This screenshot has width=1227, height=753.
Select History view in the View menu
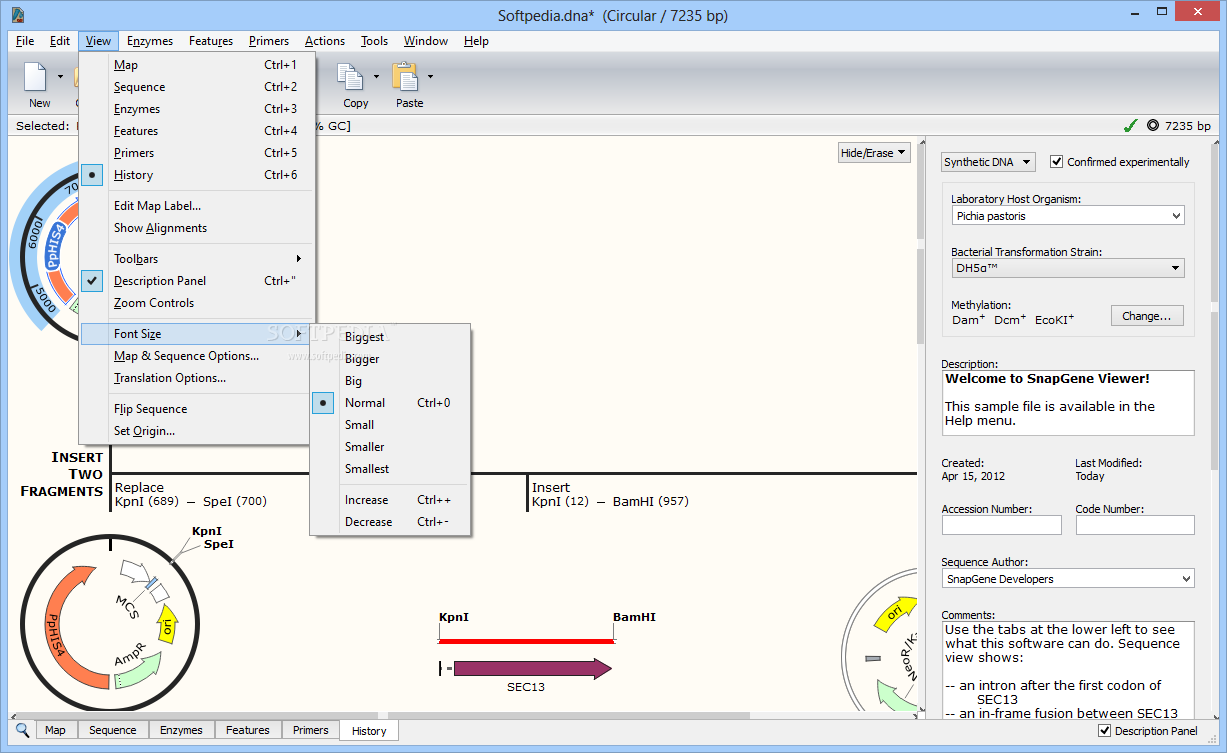coord(198,175)
